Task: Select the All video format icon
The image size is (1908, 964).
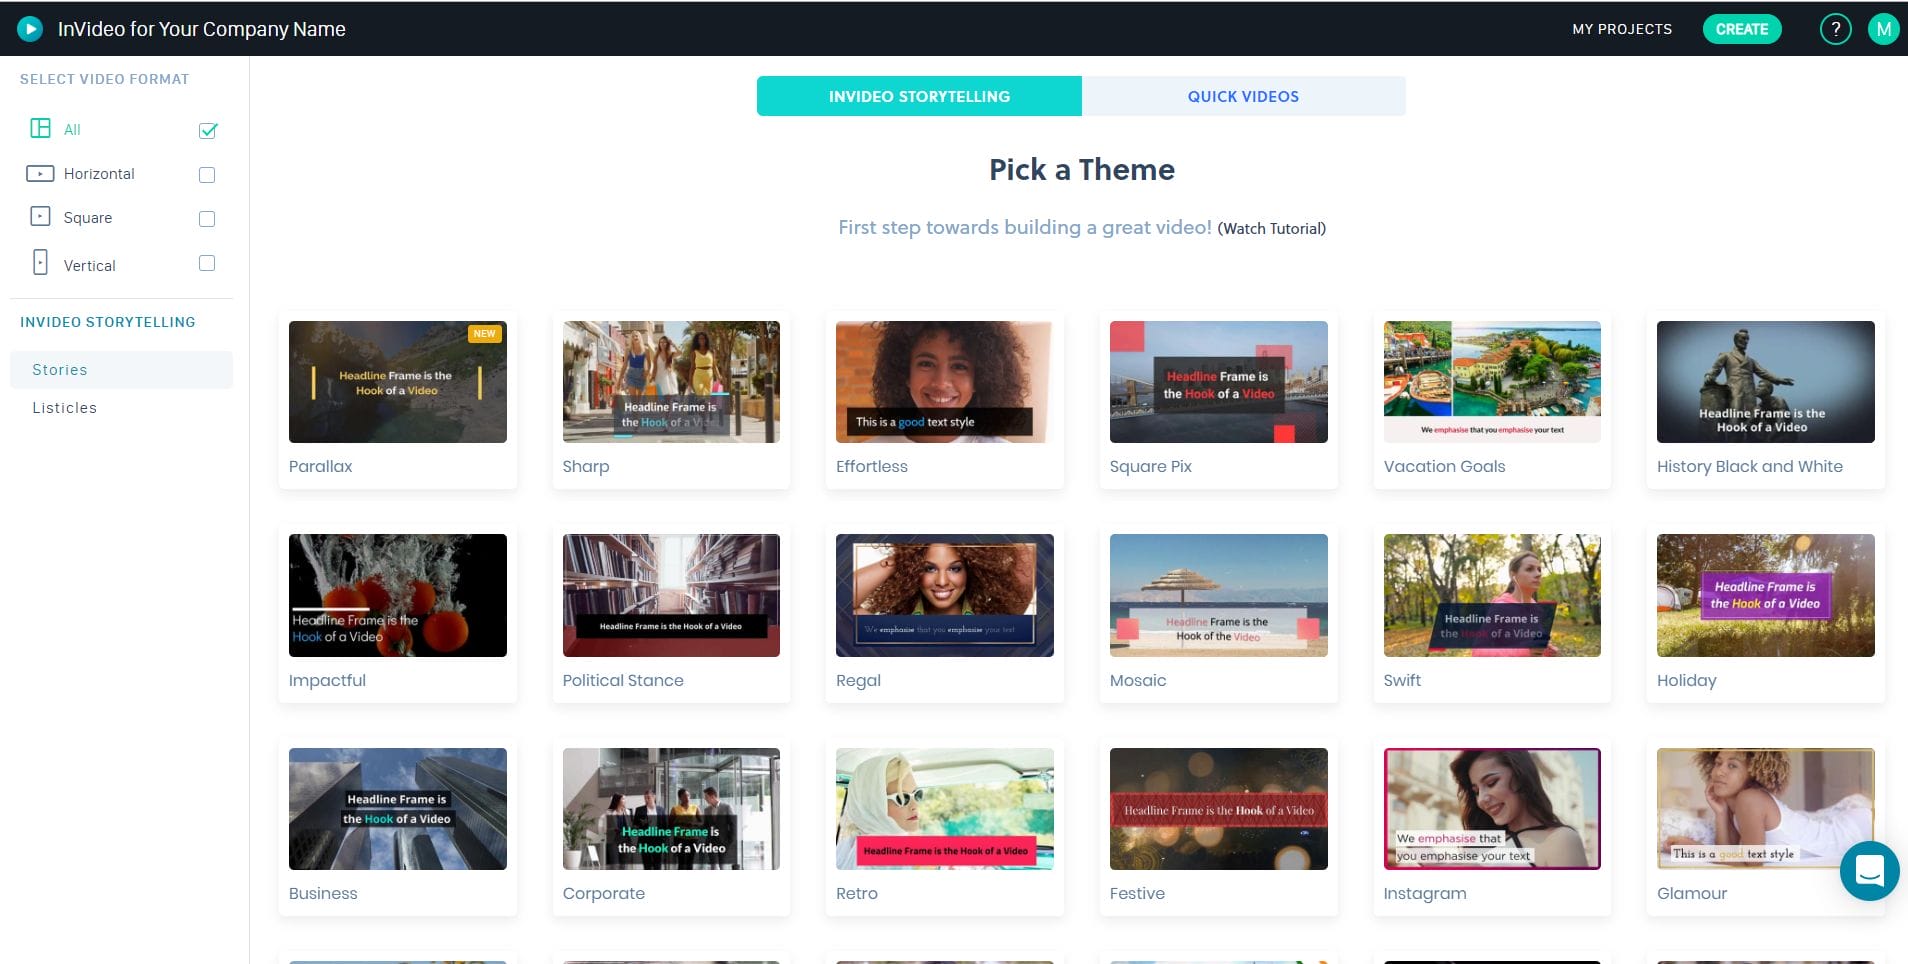Action: click(40, 128)
